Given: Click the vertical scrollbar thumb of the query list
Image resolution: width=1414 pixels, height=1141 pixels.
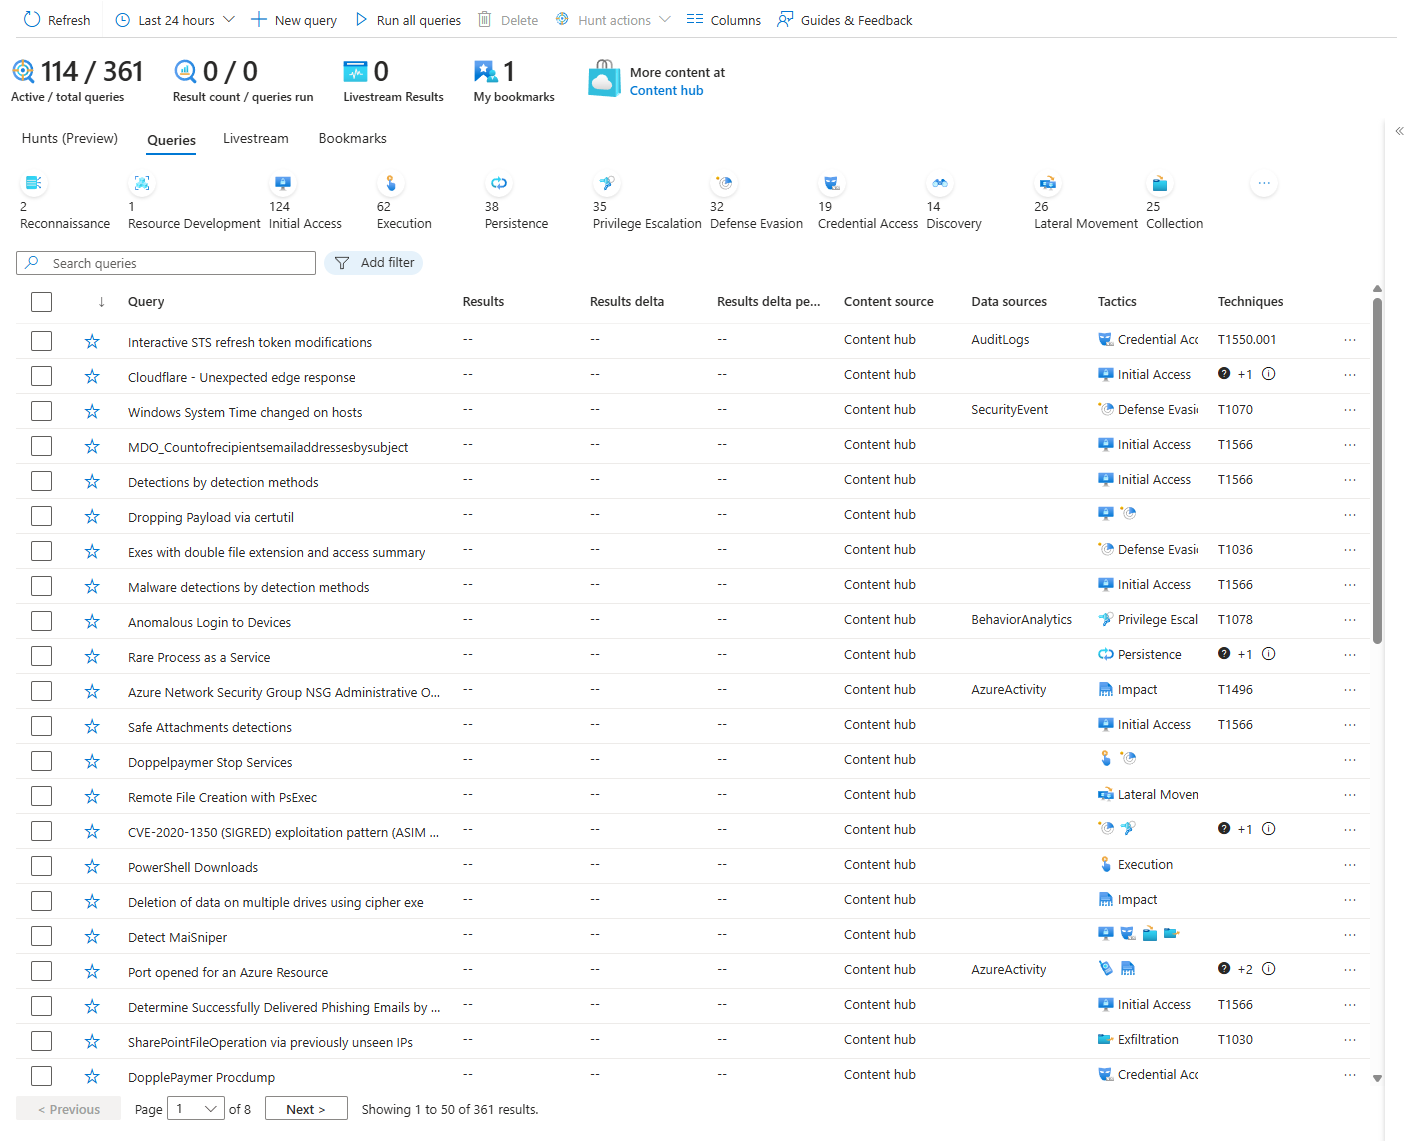Looking at the screenshot, I should point(1377,470).
